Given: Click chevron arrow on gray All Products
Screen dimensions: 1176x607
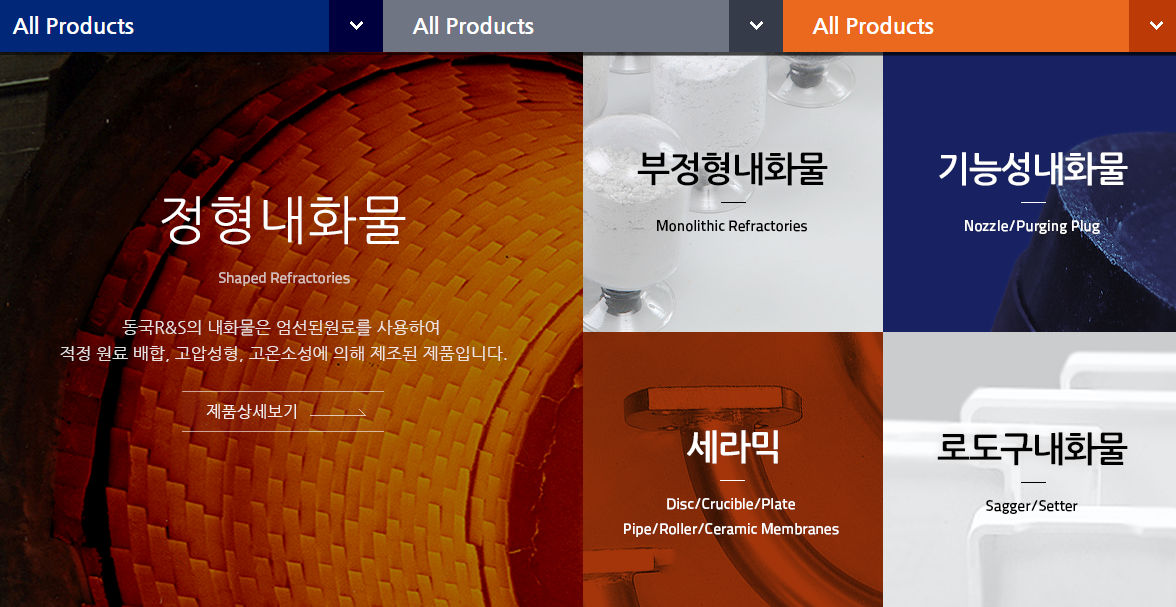Looking at the screenshot, I should 756,26.
